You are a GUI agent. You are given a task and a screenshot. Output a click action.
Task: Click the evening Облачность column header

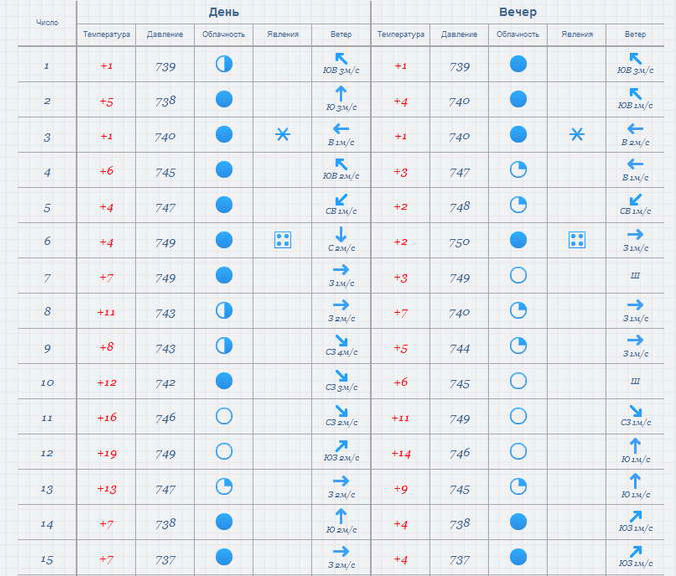coord(517,34)
